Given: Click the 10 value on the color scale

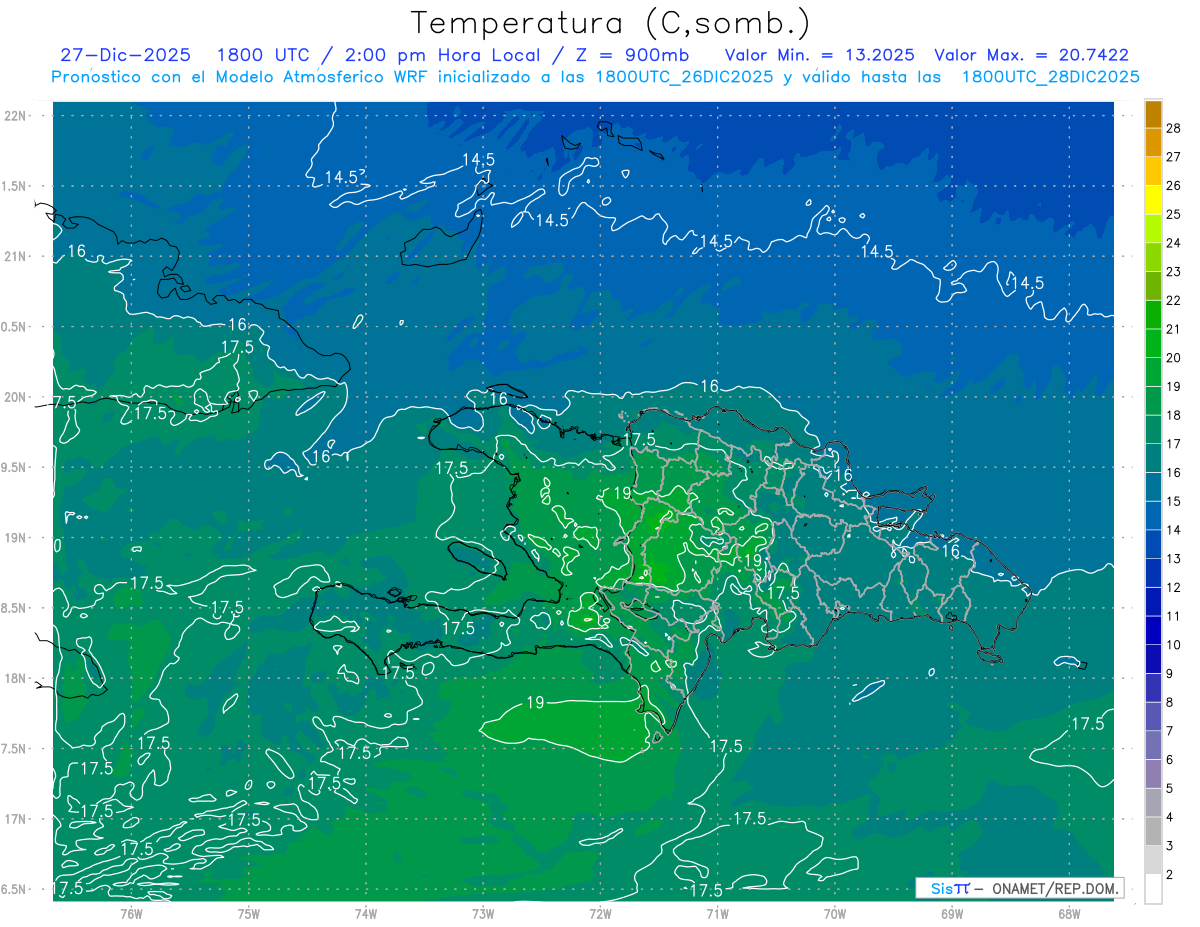Looking at the screenshot, I should (1174, 645).
